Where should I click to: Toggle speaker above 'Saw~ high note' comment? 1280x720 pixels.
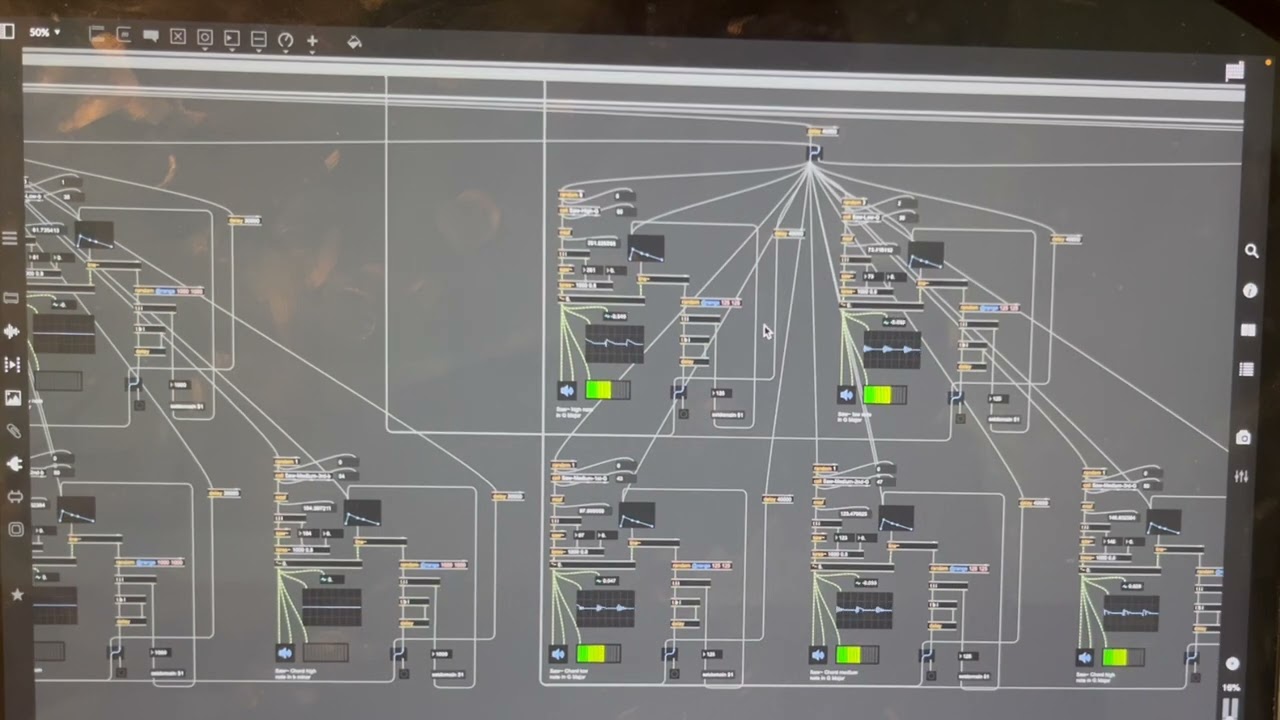click(x=568, y=391)
